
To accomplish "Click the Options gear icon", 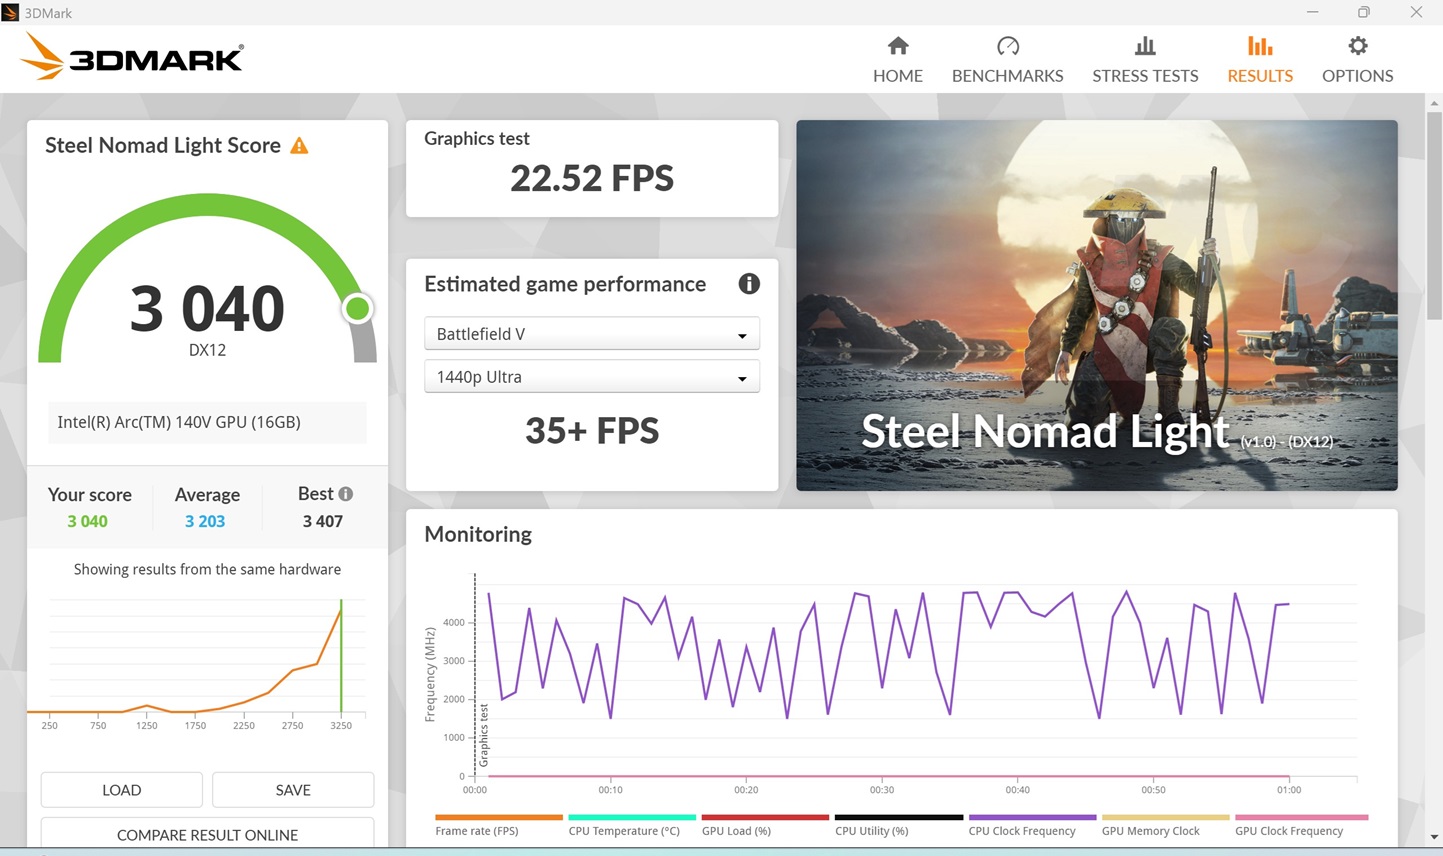I will 1357,46.
